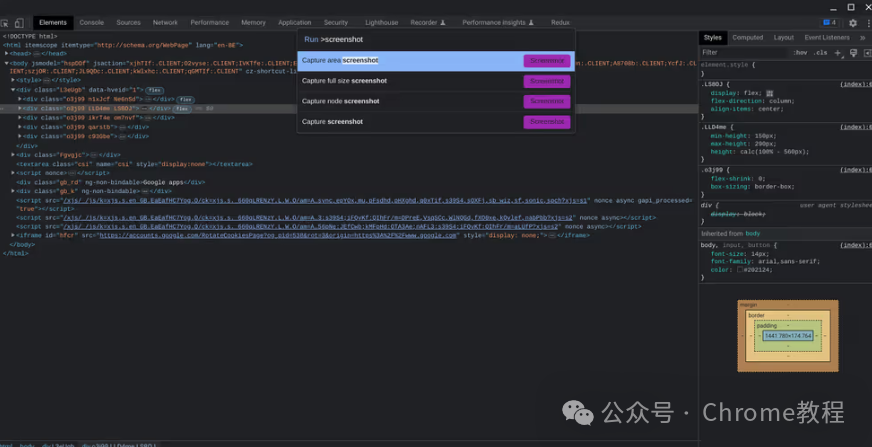Open the Memory tab

point(254,23)
